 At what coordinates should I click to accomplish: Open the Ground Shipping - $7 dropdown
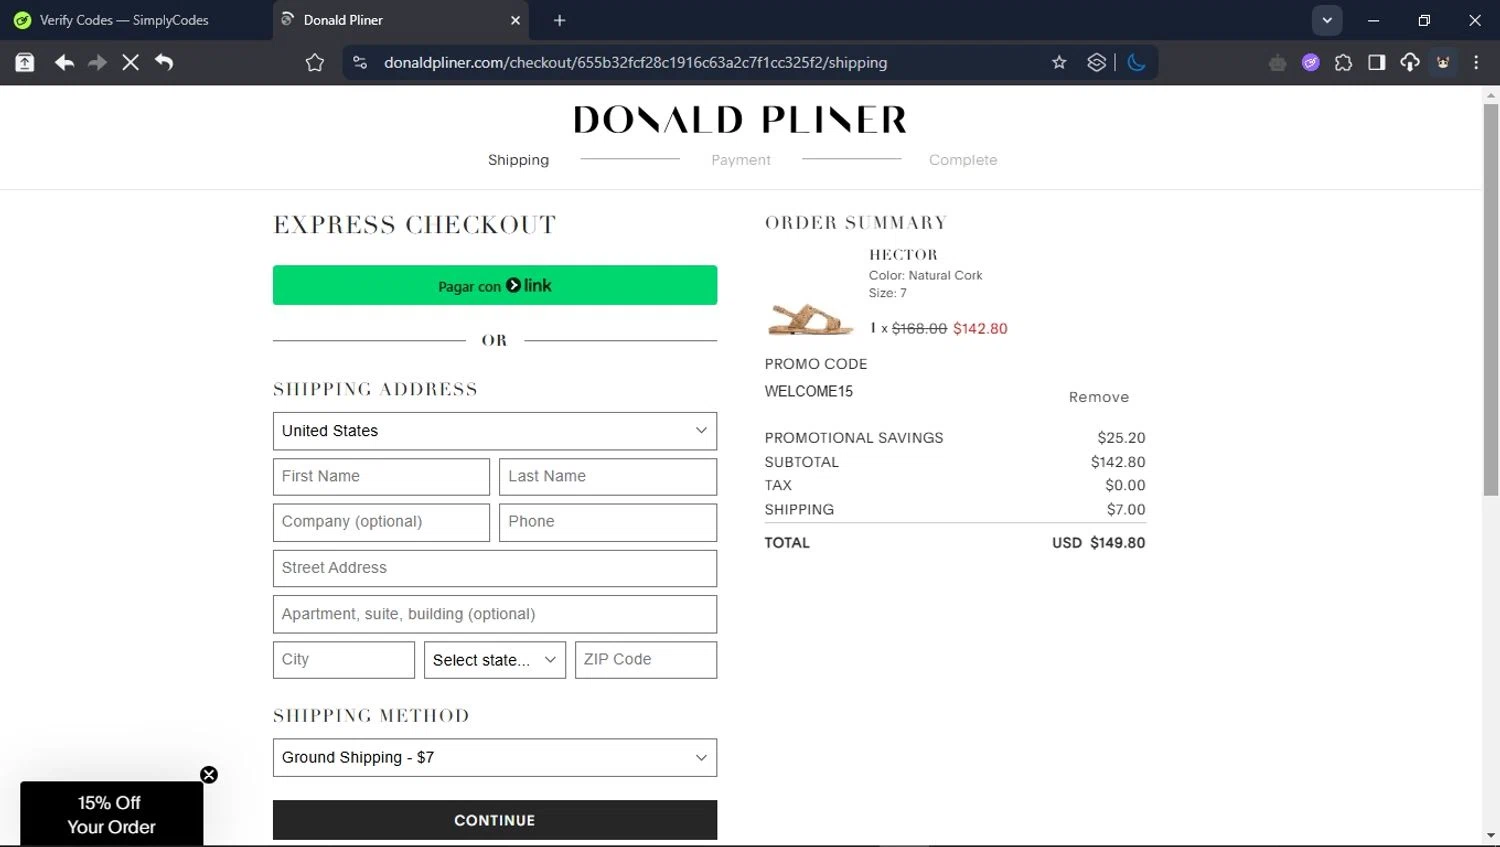click(x=495, y=758)
